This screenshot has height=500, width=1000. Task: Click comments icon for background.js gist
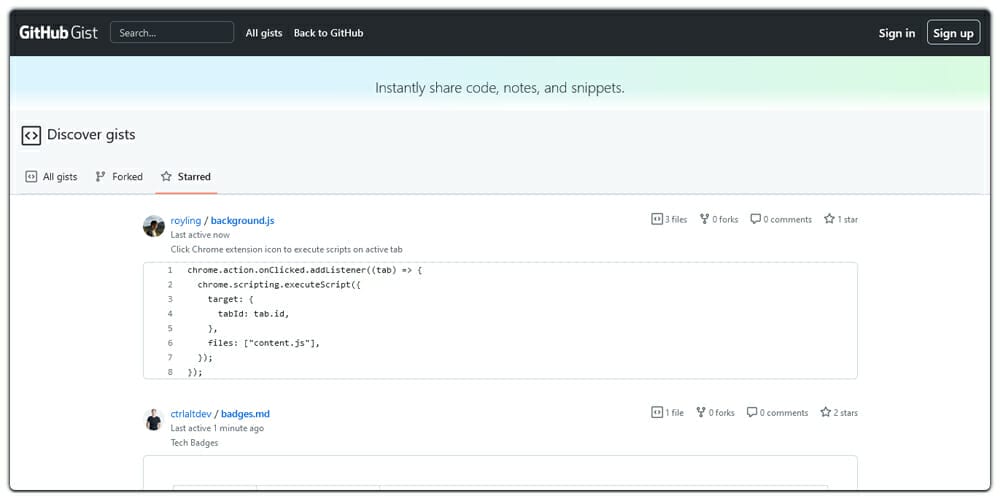(755, 219)
